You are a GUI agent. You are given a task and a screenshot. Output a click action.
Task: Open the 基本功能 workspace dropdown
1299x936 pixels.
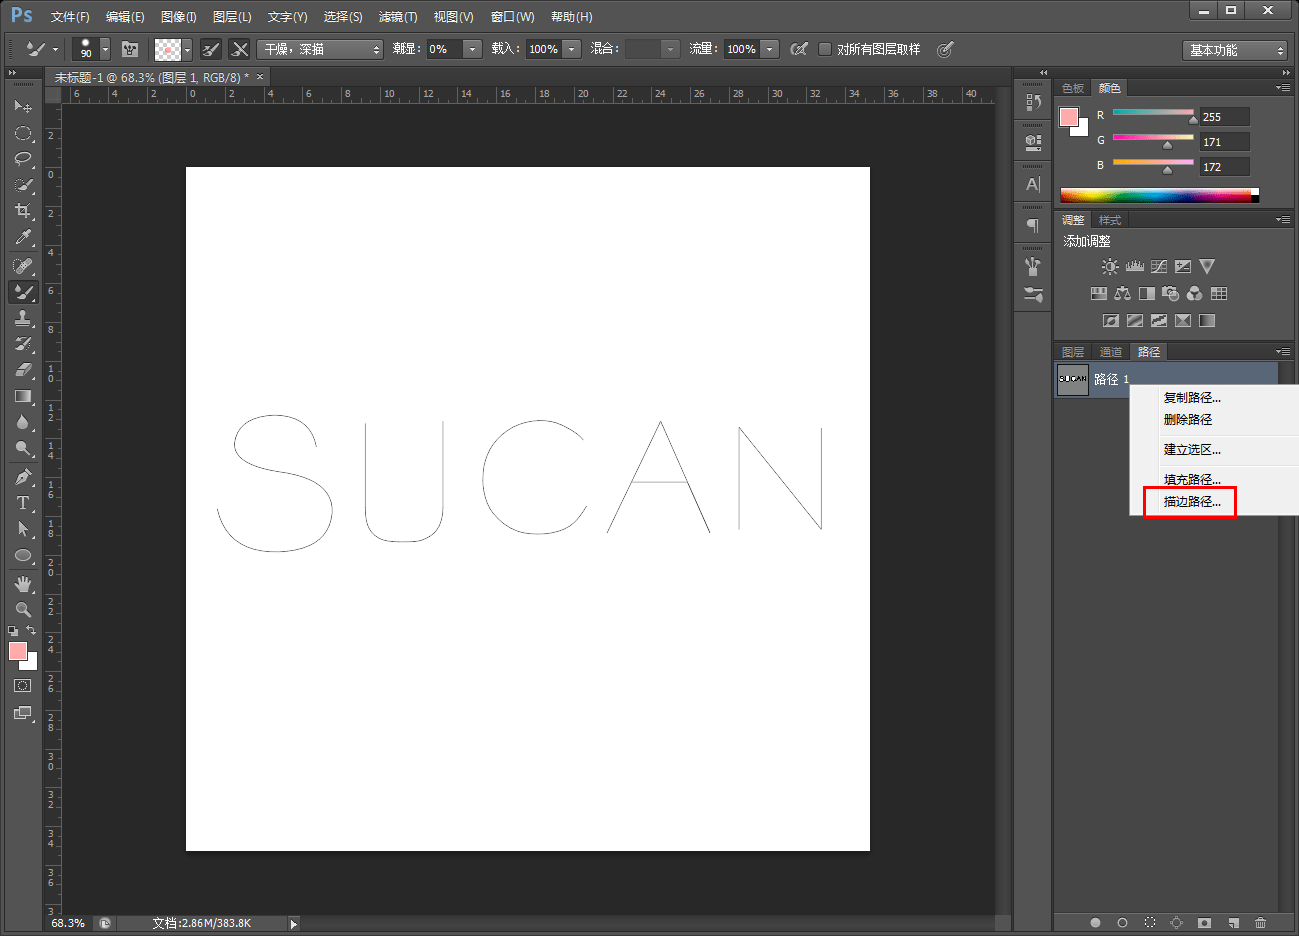pos(1235,50)
